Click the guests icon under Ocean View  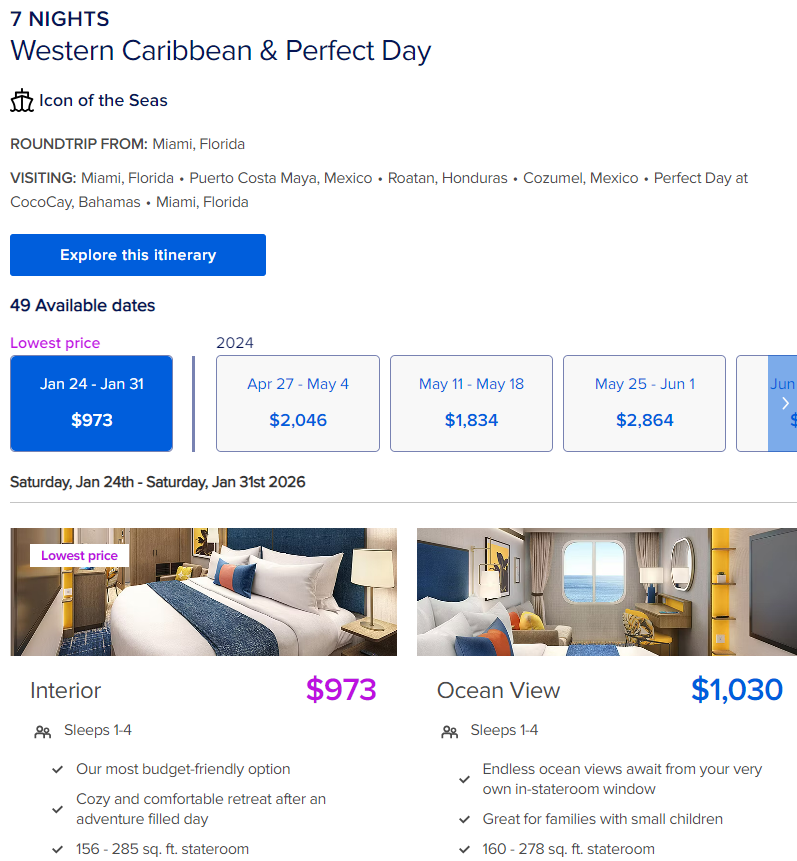tap(449, 731)
